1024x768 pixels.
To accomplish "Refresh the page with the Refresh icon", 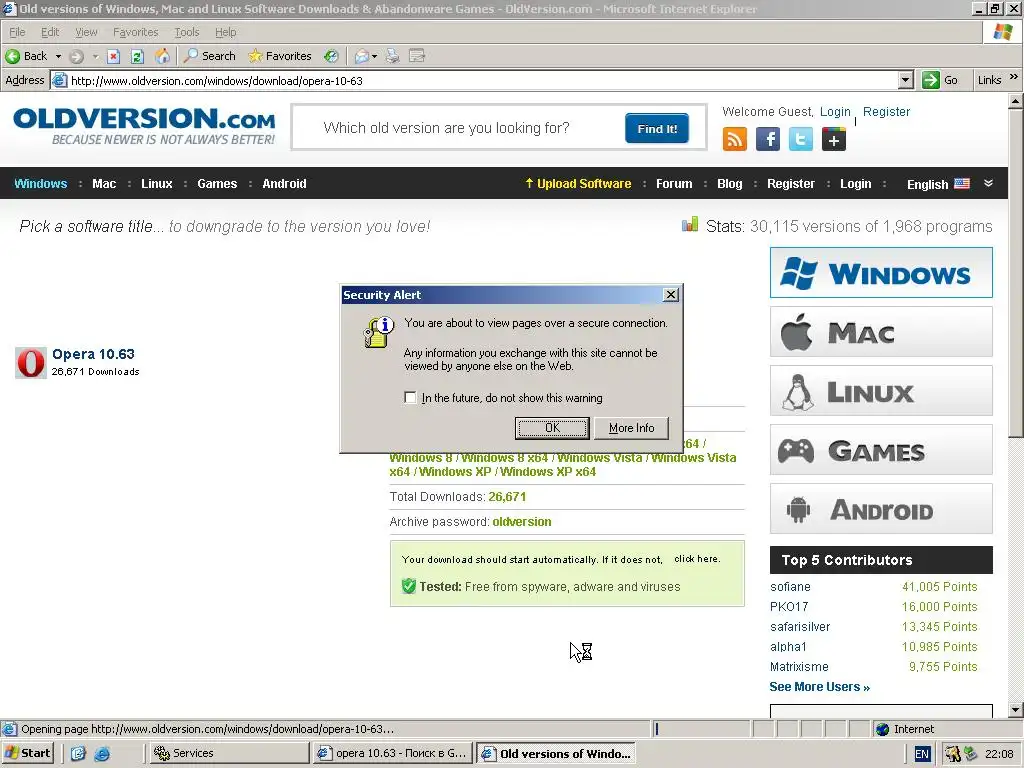I will (x=137, y=56).
